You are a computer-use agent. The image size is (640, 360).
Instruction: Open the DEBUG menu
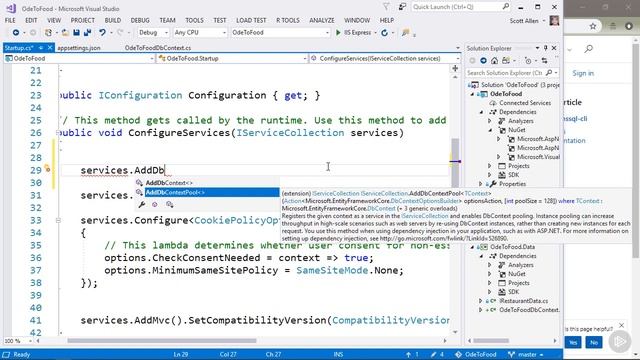(140, 20)
